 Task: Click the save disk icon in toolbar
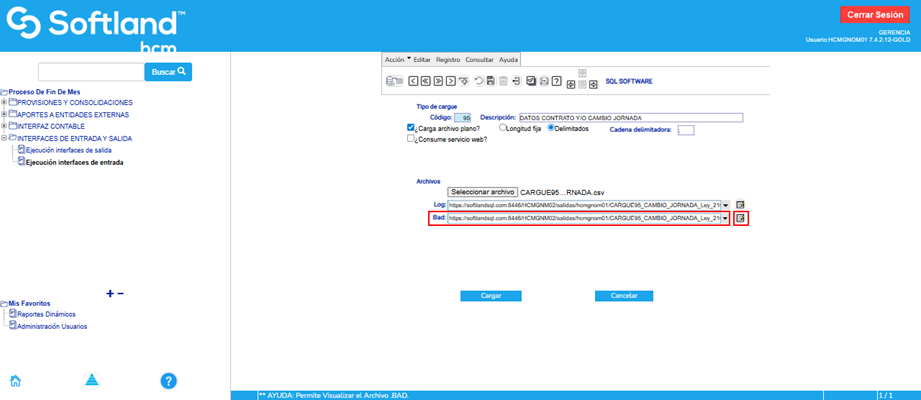pos(490,80)
